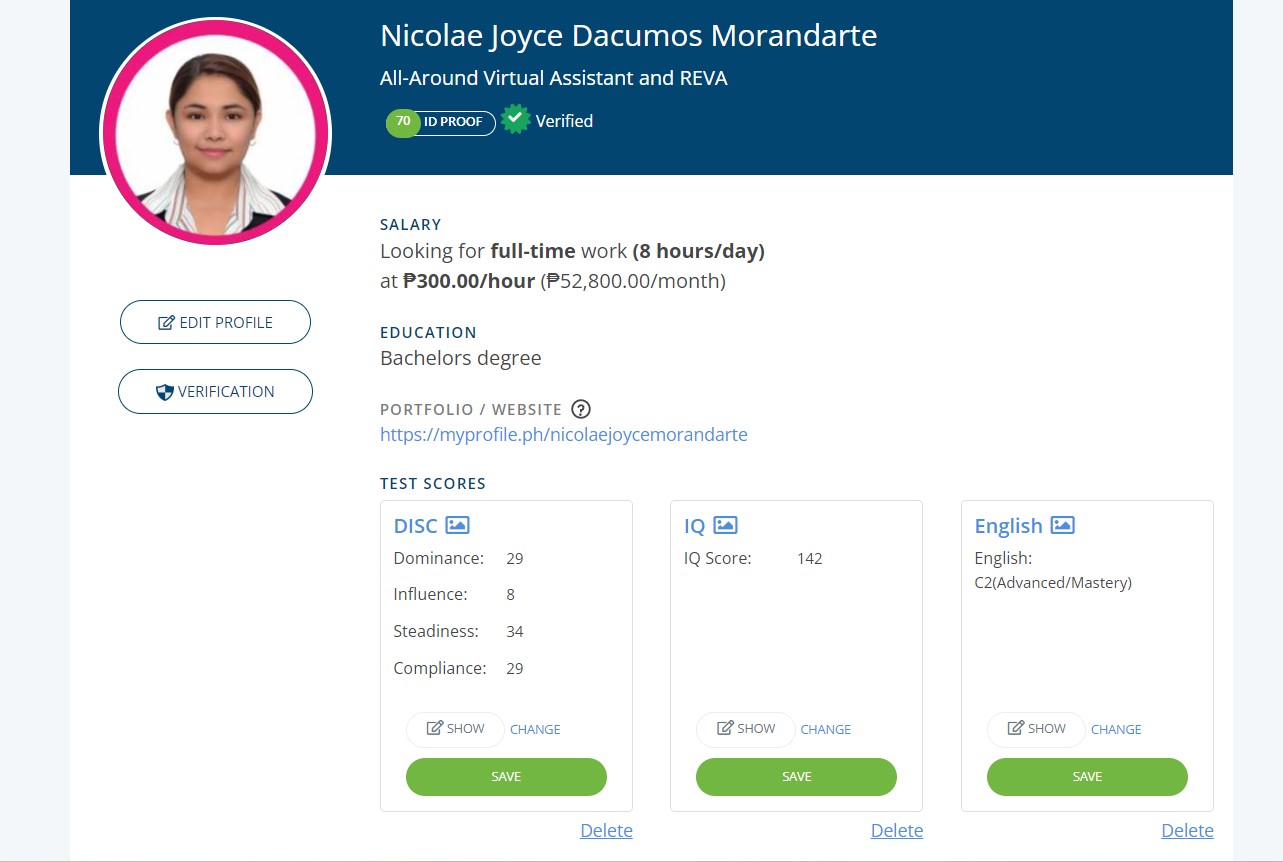Screen dimensions: 1283x862
Task: Toggle Show for English test score
Action: 1036,729
